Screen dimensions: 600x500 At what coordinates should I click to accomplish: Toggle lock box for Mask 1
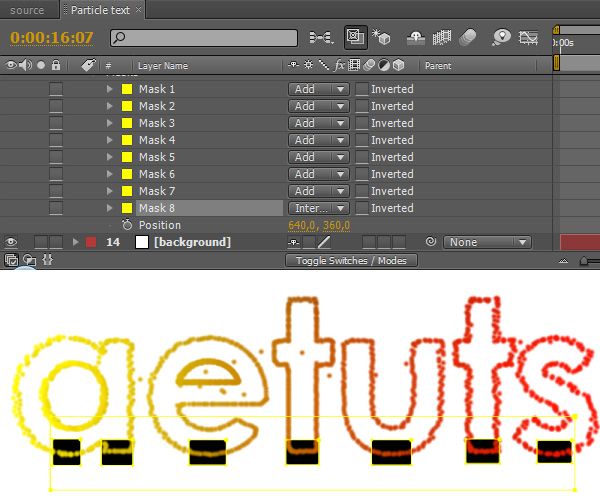(x=56, y=89)
